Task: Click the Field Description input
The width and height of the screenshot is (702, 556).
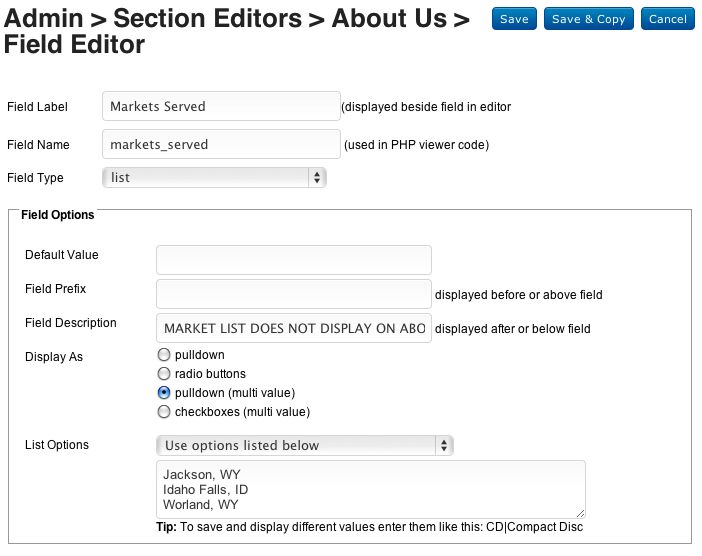Action: point(293,328)
